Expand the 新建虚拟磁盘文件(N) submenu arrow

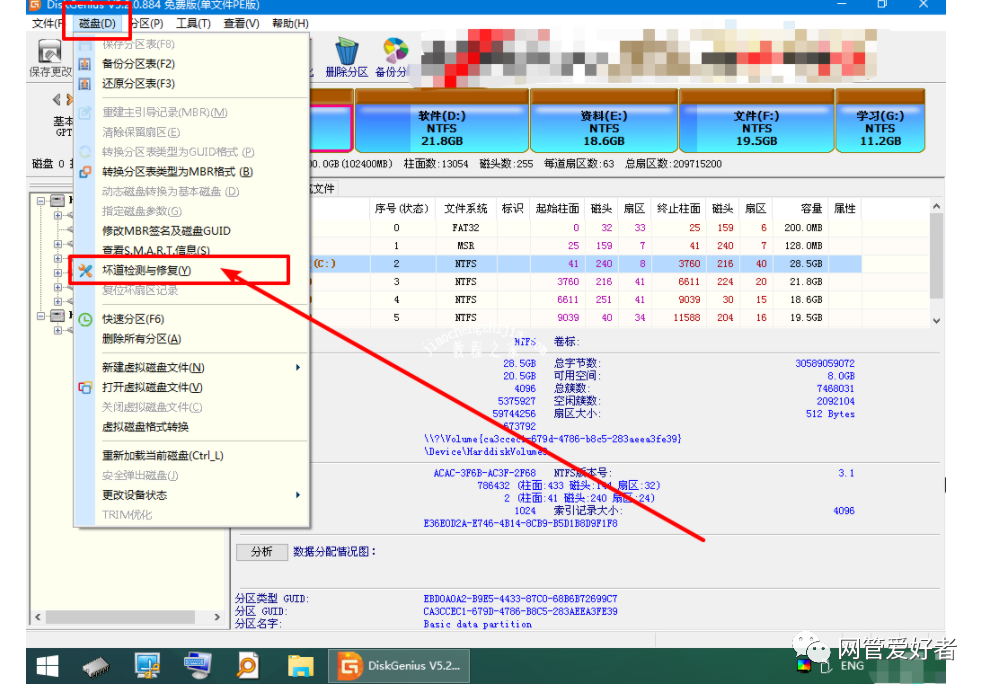(298, 367)
